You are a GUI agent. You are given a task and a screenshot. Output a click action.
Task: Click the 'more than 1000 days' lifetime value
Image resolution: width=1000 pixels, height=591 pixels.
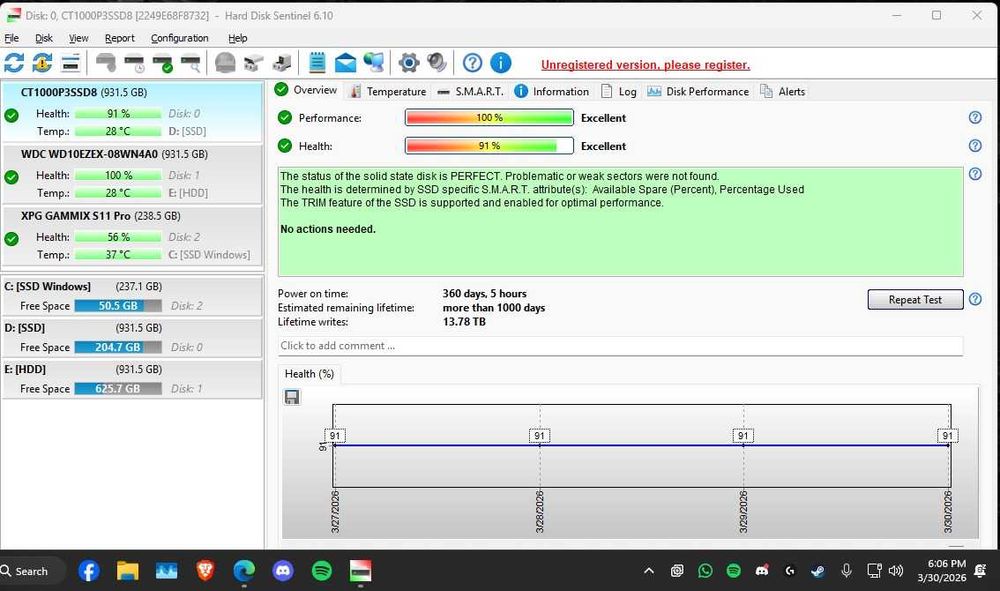coord(494,307)
